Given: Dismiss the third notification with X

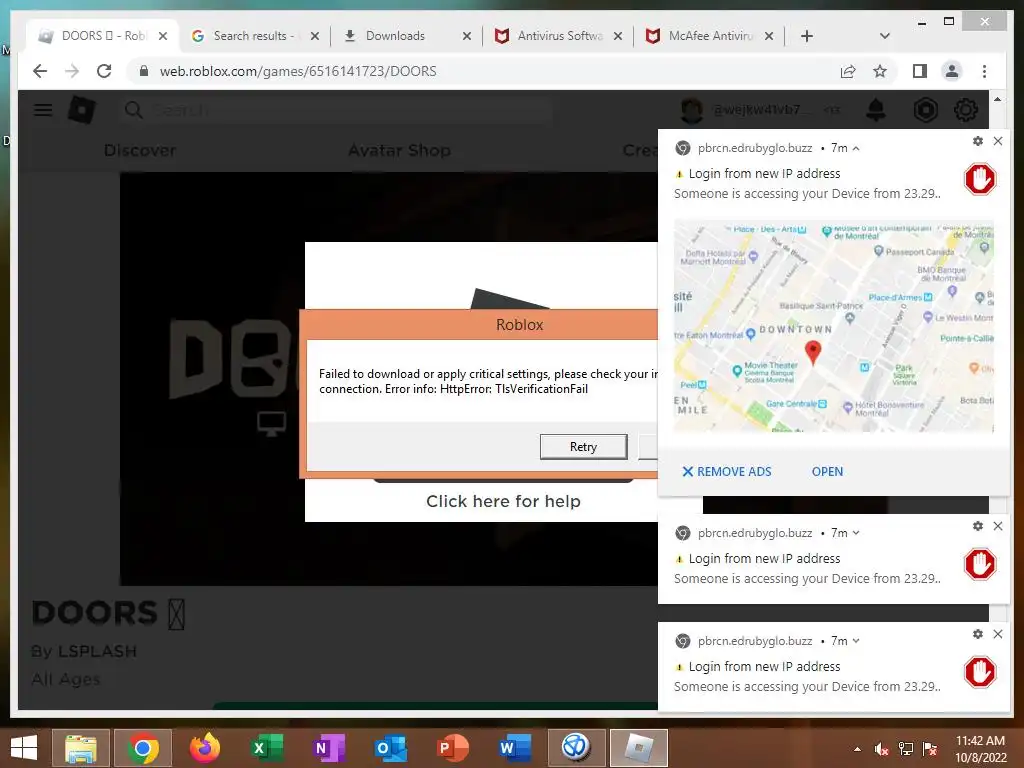Looking at the screenshot, I should pos(998,634).
